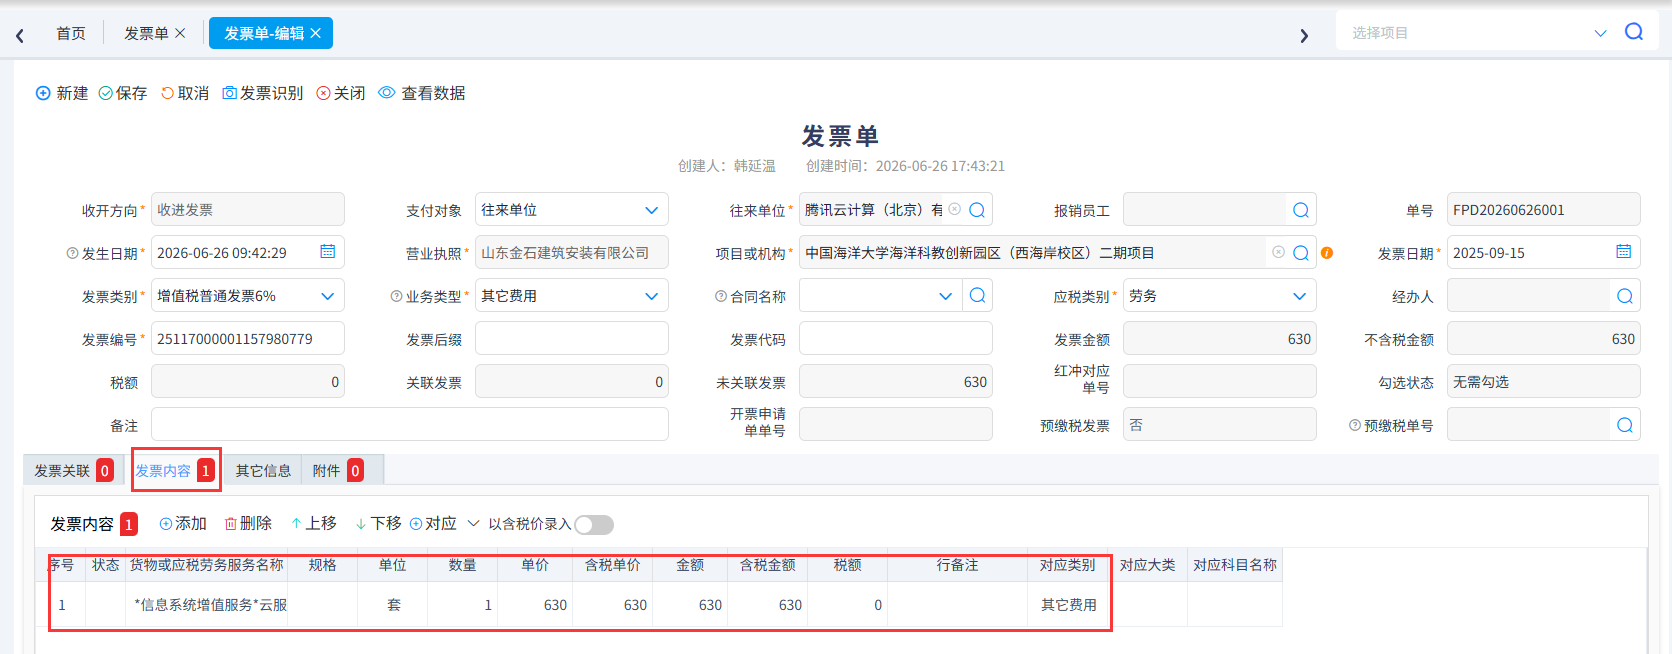
Task: Click the 发票金额 field showing 630
Action: pyautogui.click(x=1220, y=338)
